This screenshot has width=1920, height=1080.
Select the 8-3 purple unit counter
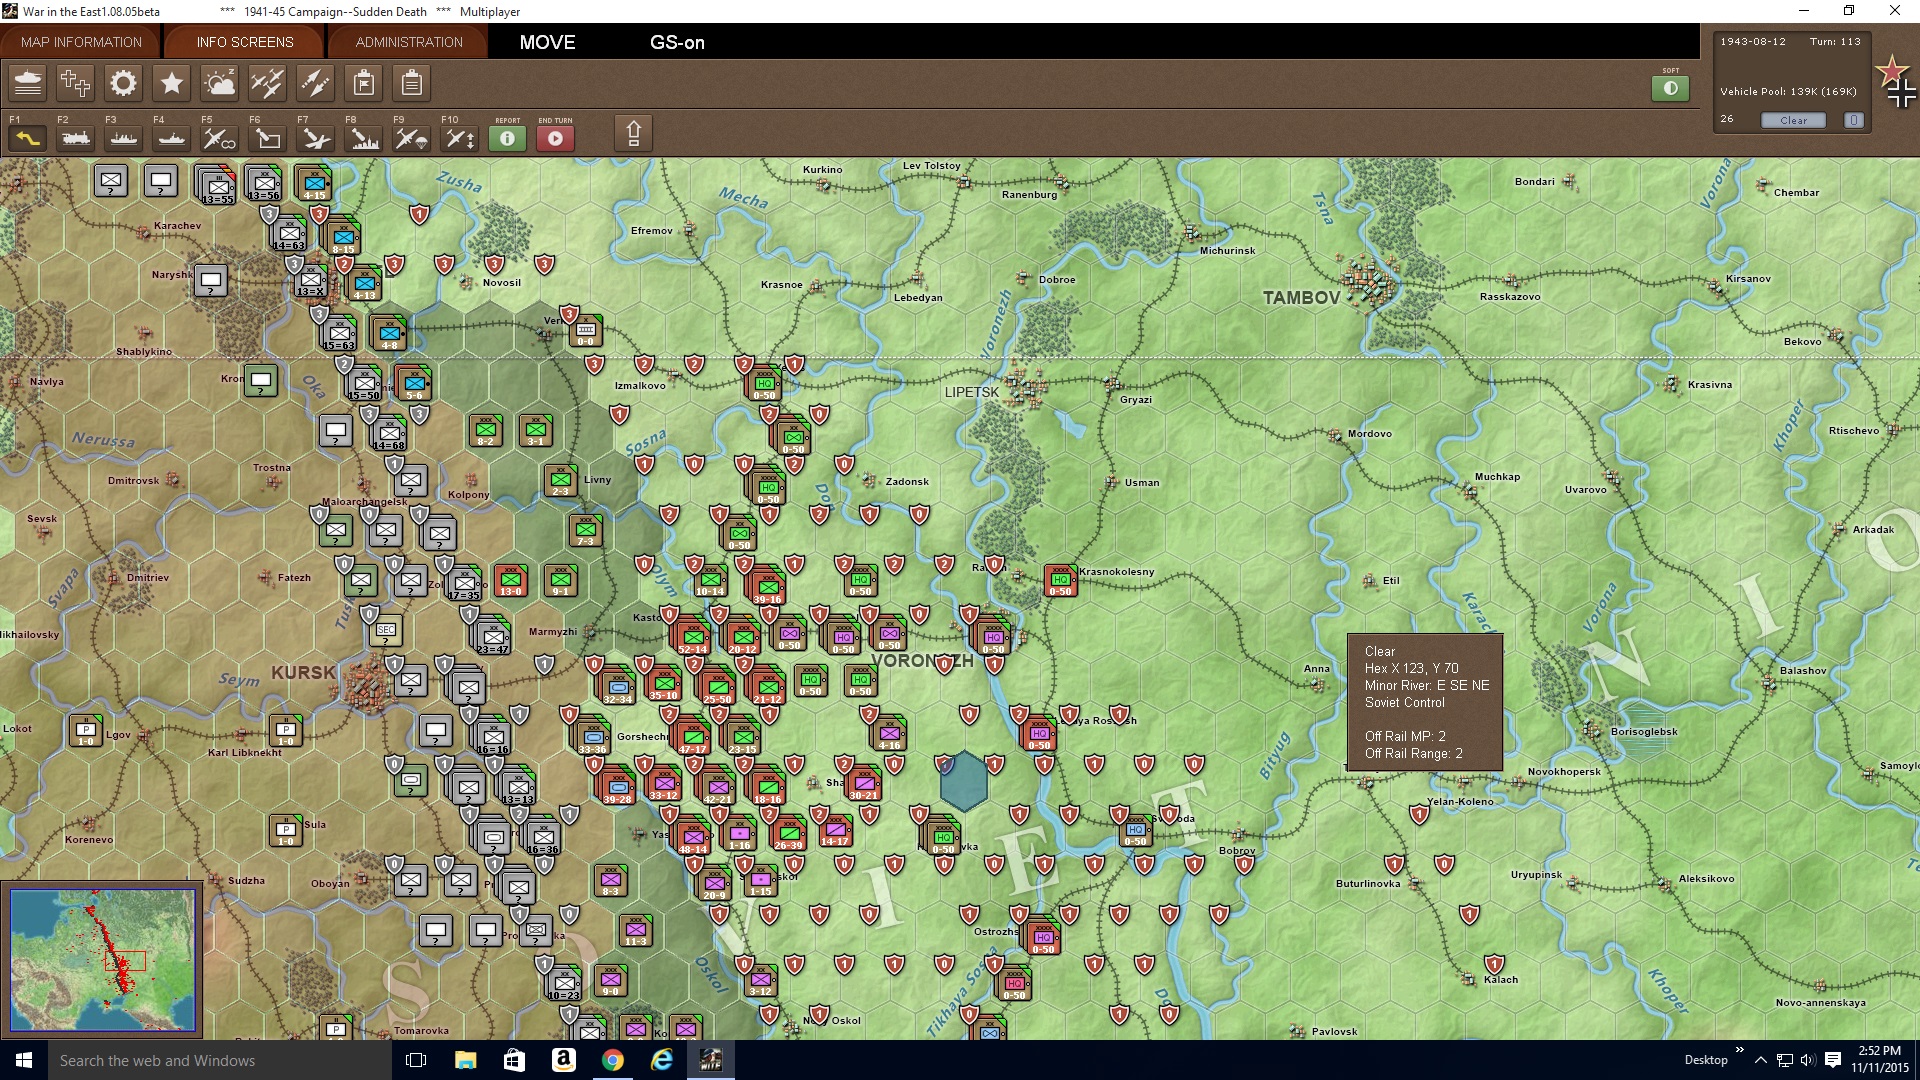click(x=610, y=881)
